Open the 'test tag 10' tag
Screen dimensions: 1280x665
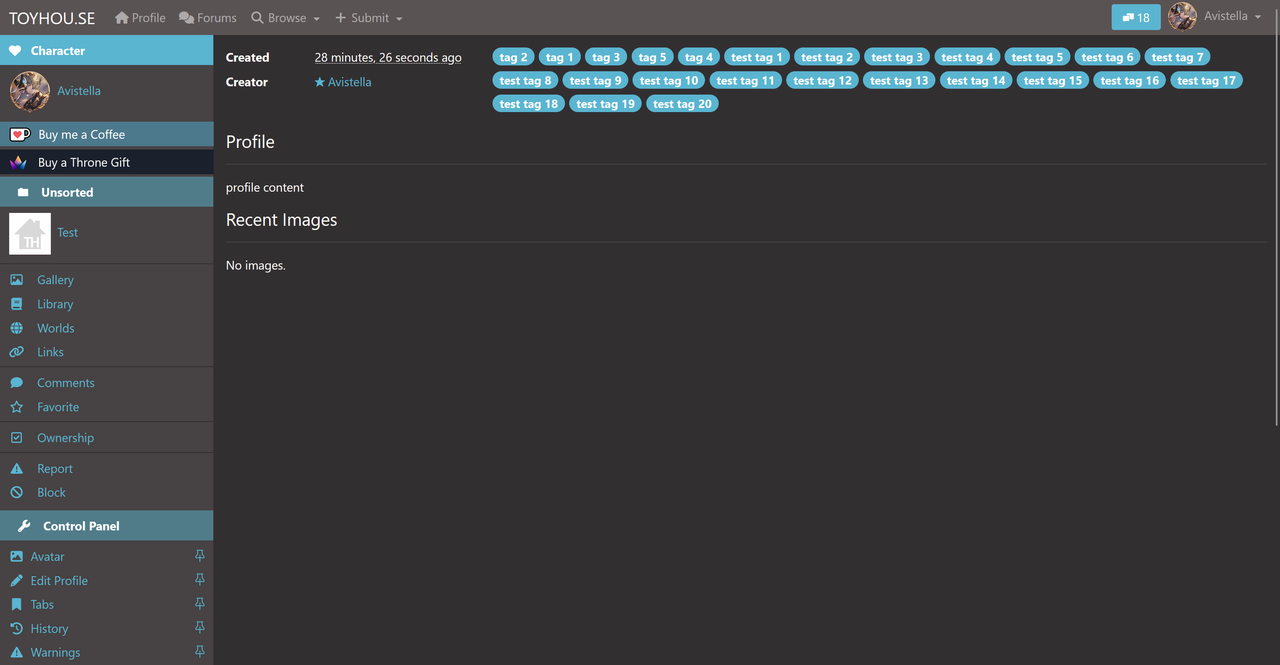point(669,80)
